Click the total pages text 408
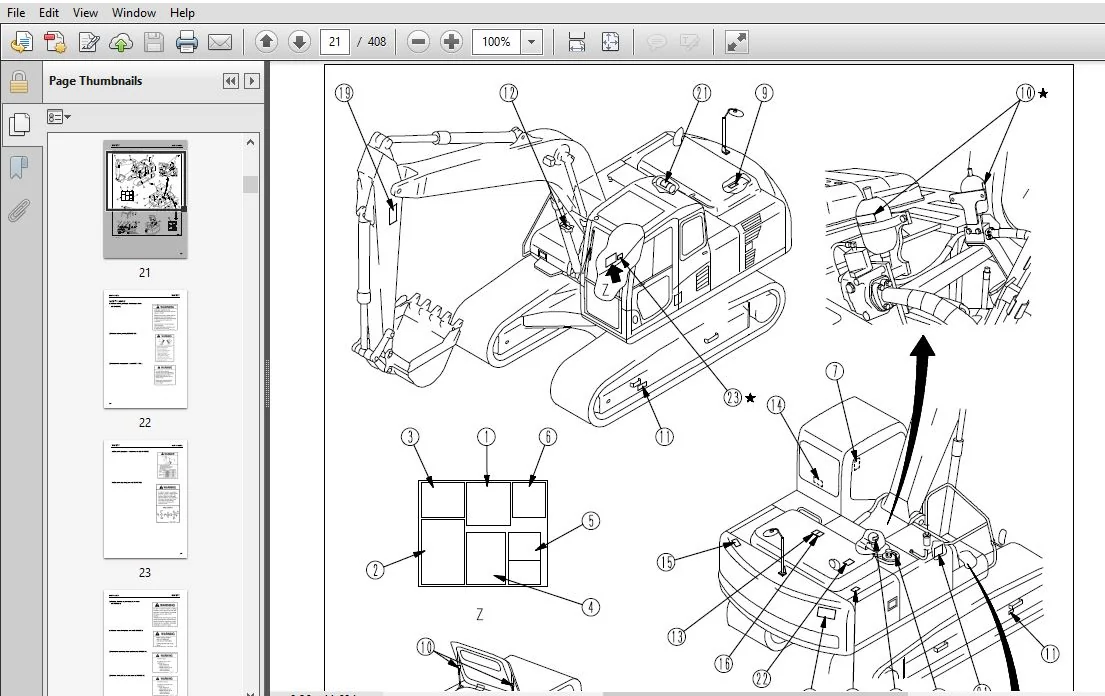 pyautogui.click(x=377, y=42)
